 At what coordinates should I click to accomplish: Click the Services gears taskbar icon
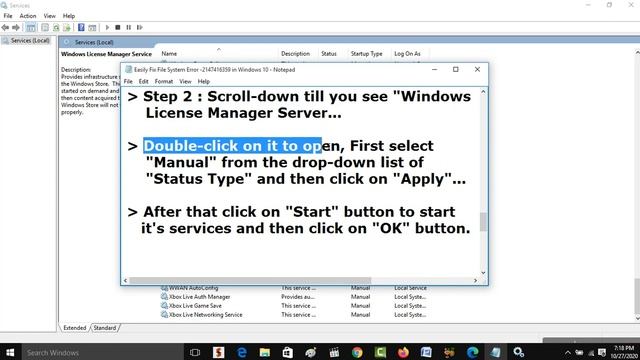point(519,352)
